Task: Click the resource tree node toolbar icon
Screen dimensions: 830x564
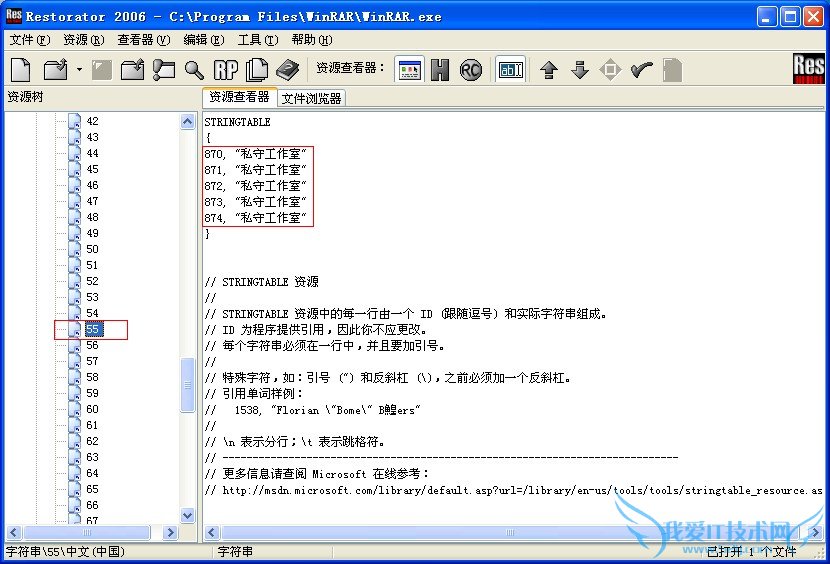Action: pos(164,69)
